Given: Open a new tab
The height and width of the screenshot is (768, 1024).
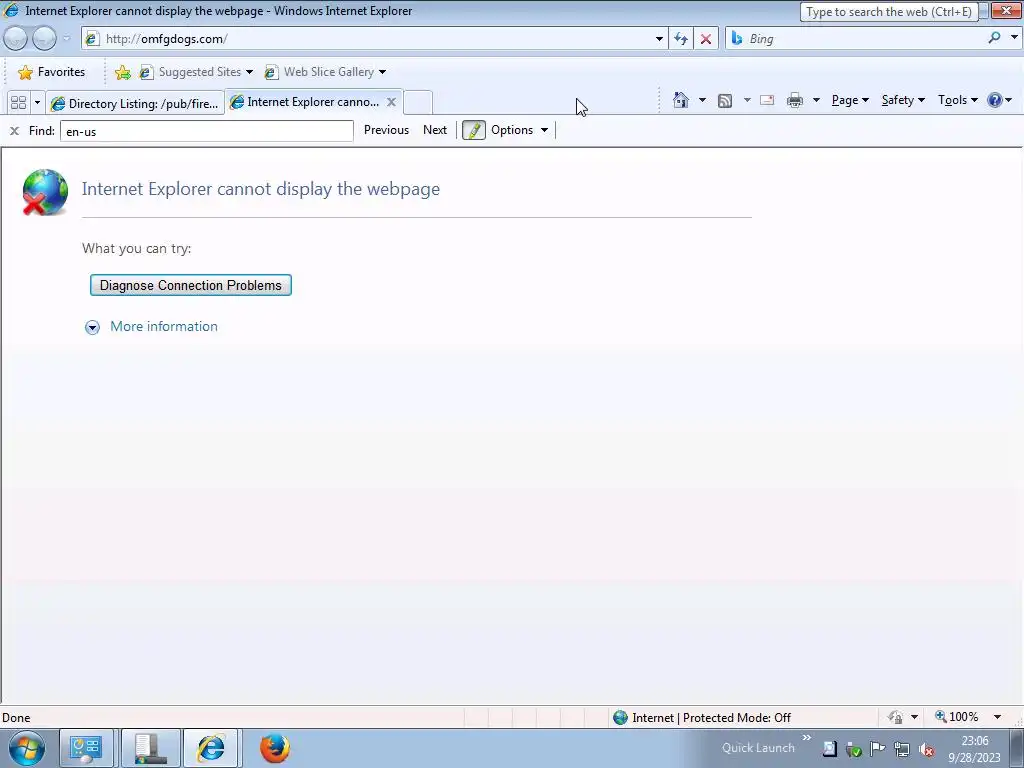Looking at the screenshot, I should [x=418, y=103].
